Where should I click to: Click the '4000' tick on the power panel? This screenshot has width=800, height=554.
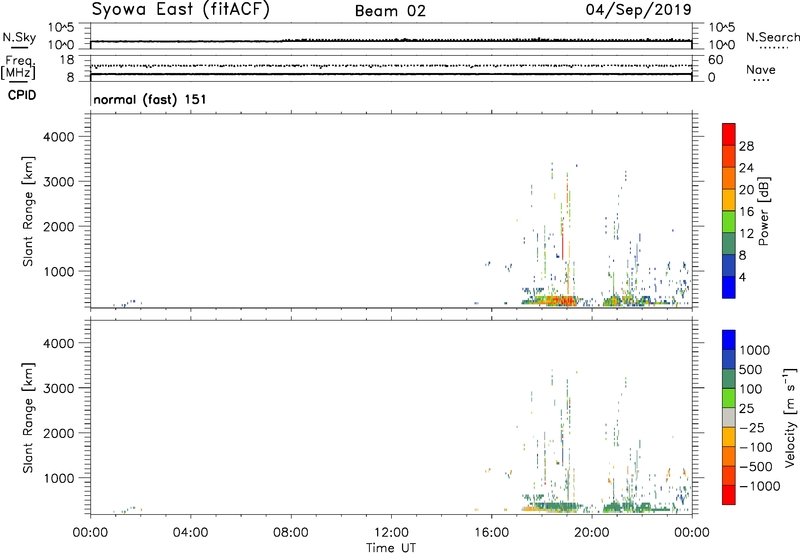59,137
